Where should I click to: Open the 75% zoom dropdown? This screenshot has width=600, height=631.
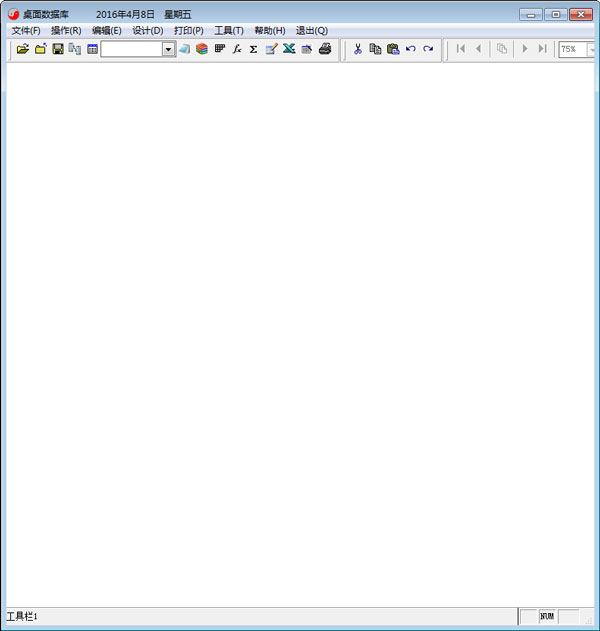(x=591, y=49)
